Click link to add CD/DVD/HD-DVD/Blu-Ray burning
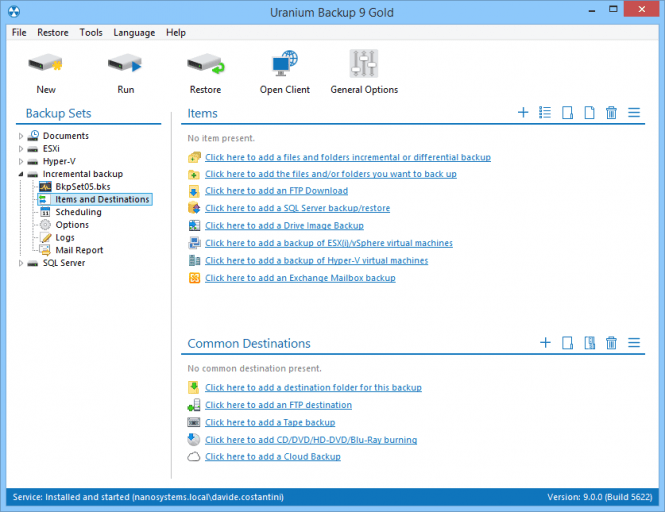The image size is (665, 512). tap(311, 440)
